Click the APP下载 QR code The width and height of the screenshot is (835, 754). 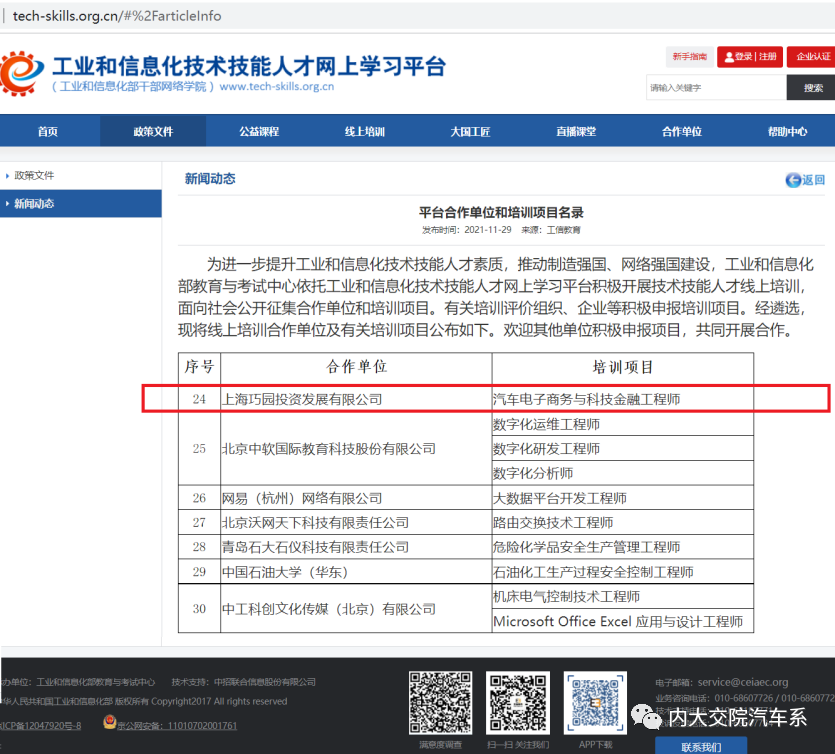[595, 702]
